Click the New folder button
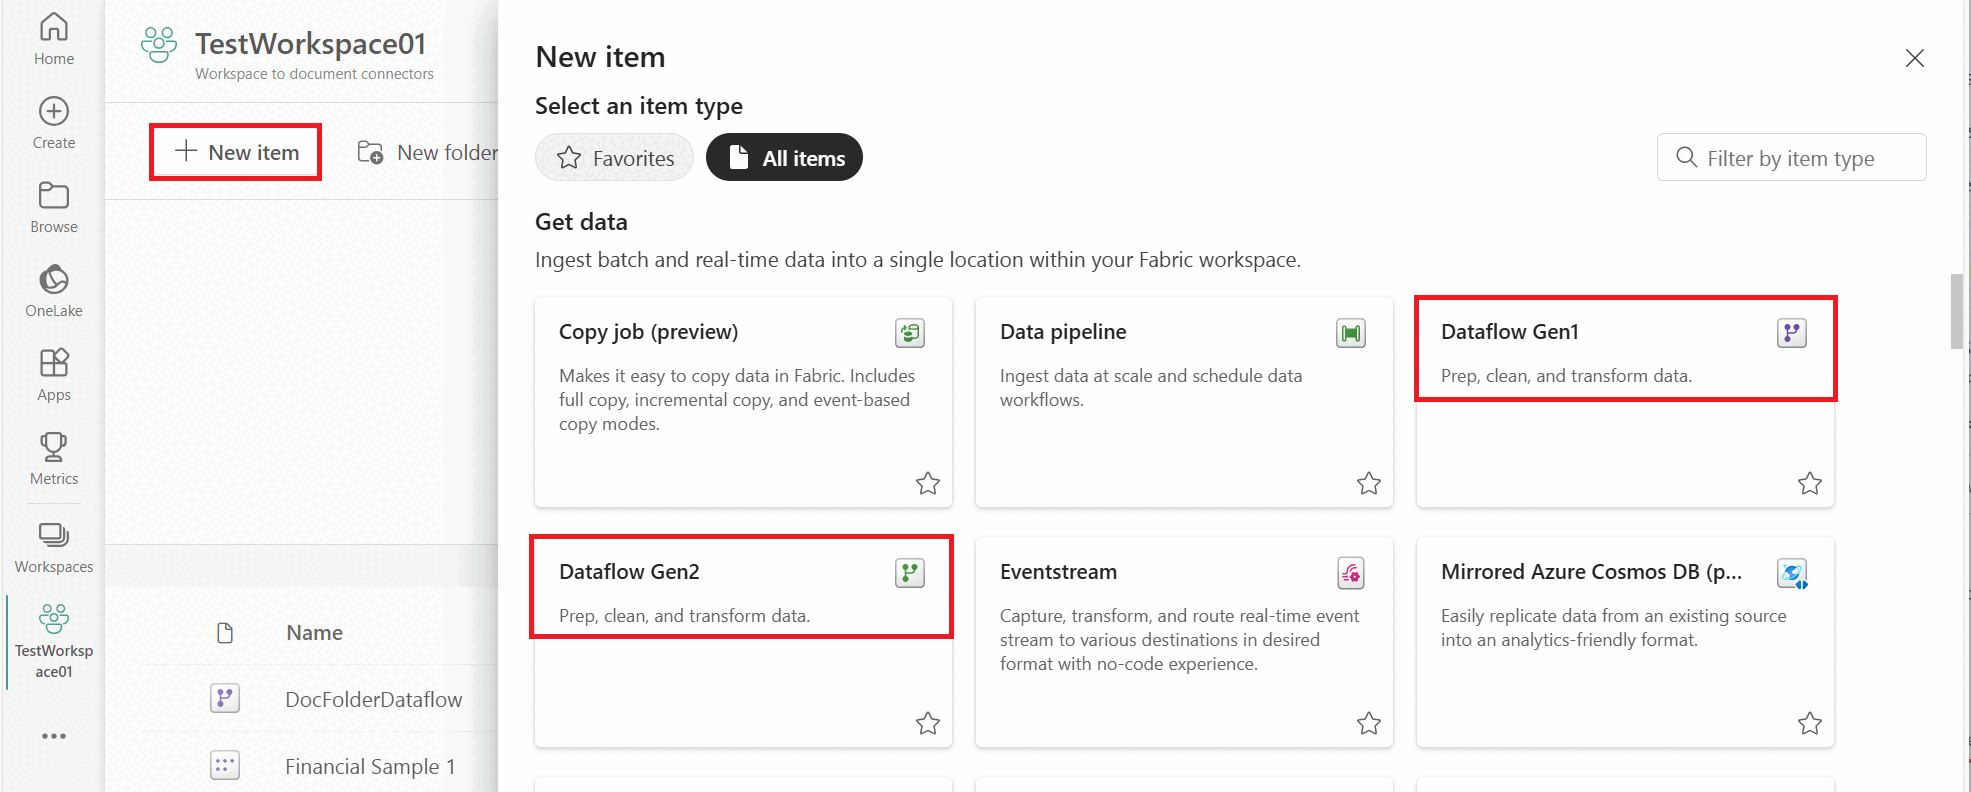Screen dimensions: 1971x792 (x=428, y=153)
